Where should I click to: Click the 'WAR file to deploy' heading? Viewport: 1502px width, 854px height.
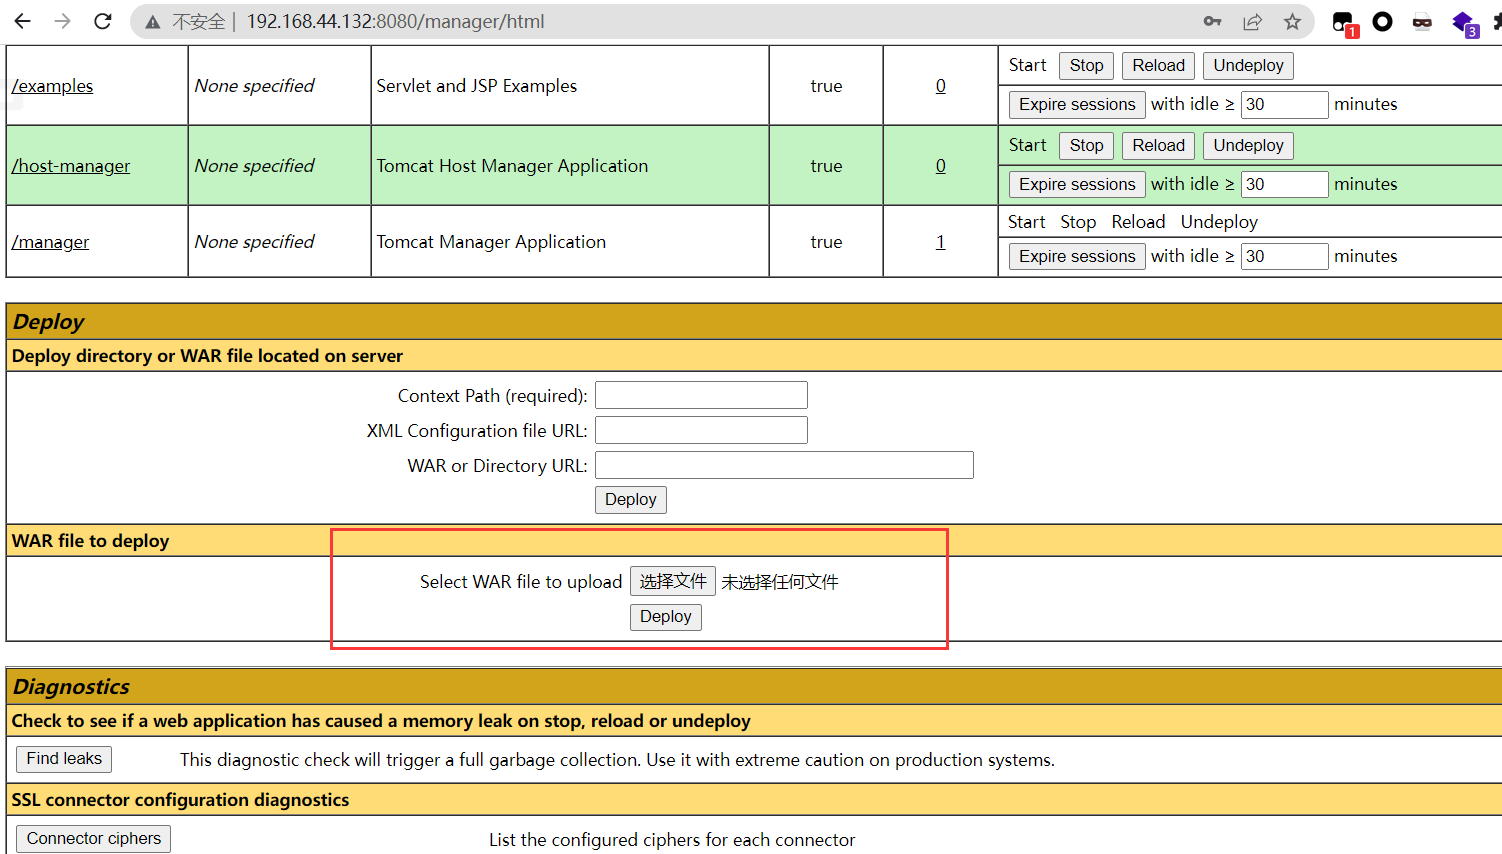pos(90,541)
